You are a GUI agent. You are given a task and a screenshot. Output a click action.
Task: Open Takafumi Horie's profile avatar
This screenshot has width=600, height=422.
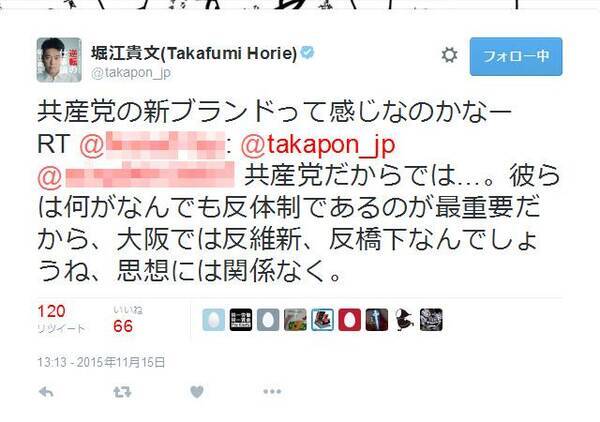(59, 60)
